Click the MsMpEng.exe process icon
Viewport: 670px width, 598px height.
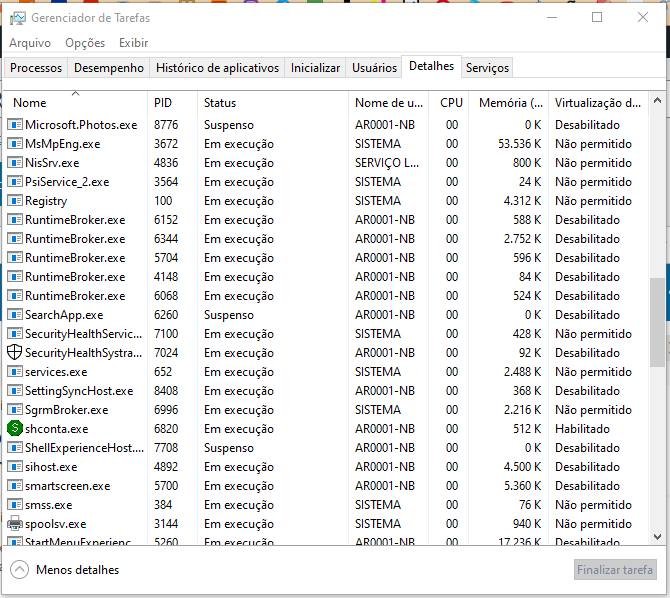pyautogui.click(x=15, y=144)
